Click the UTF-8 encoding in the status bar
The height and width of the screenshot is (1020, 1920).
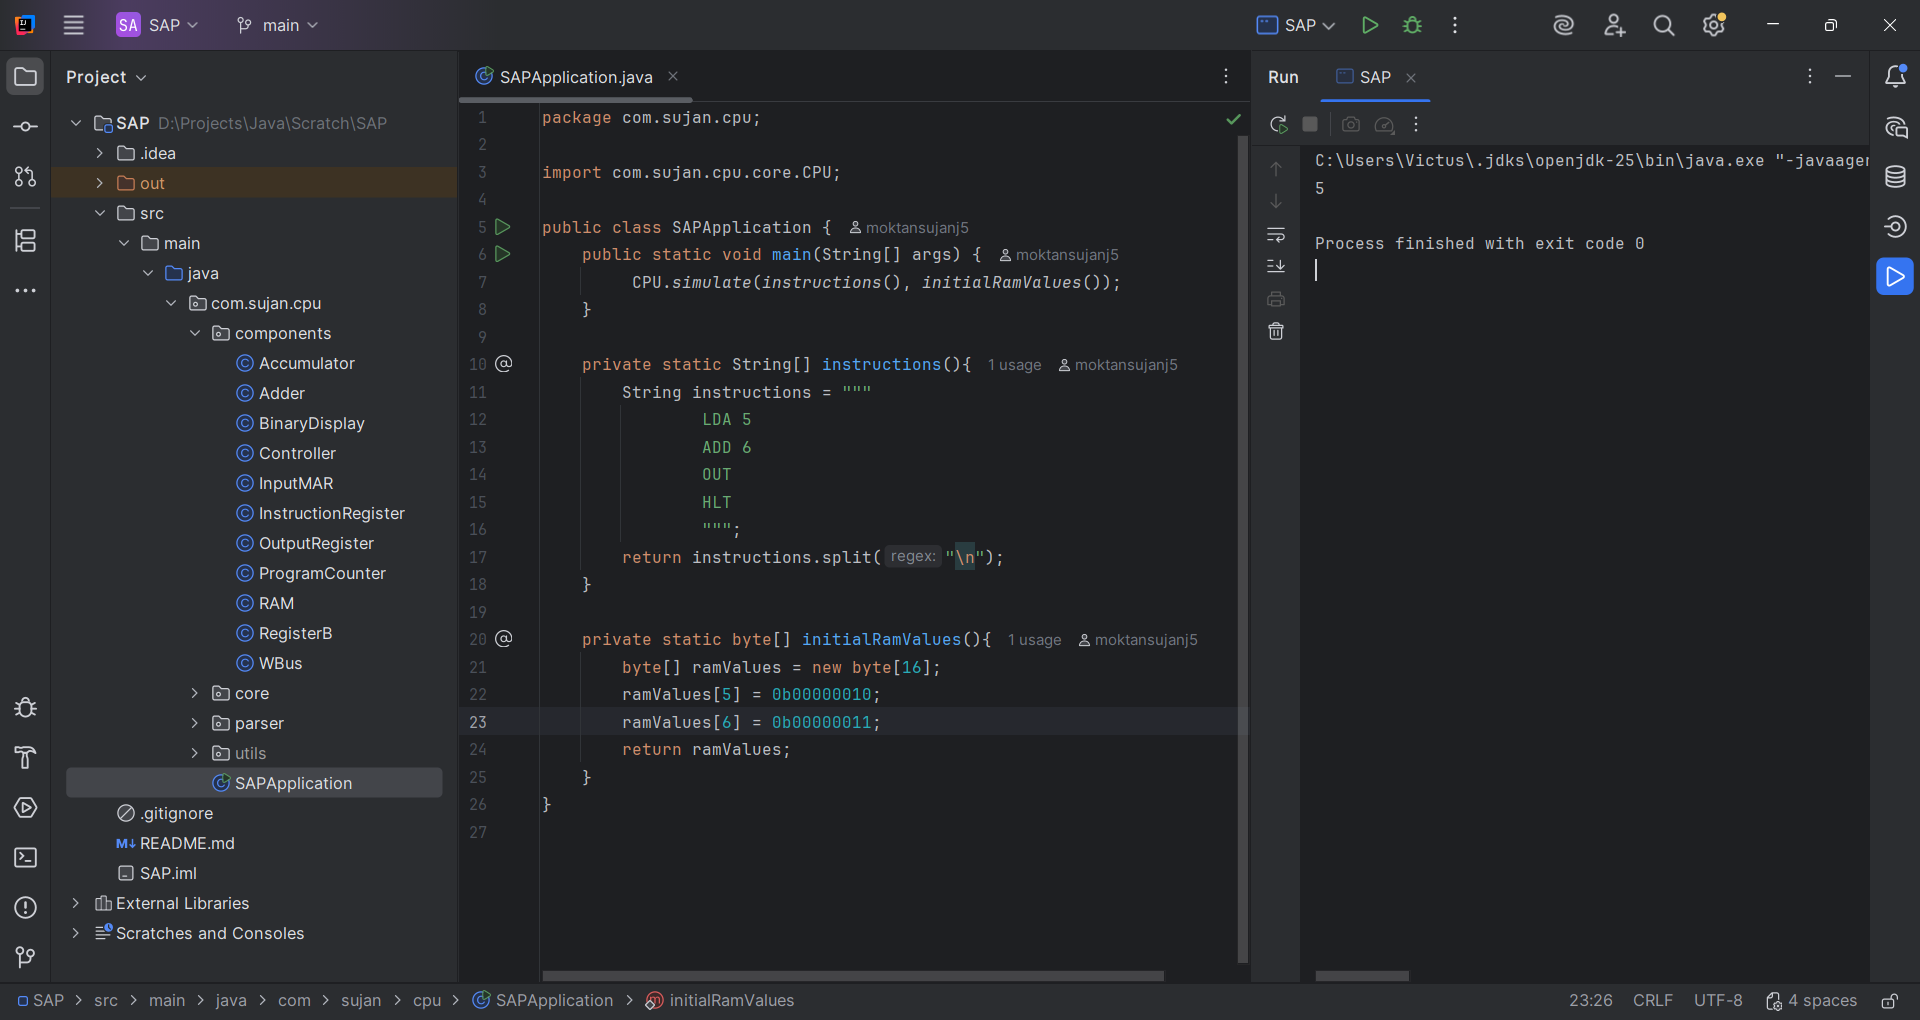(1717, 1001)
